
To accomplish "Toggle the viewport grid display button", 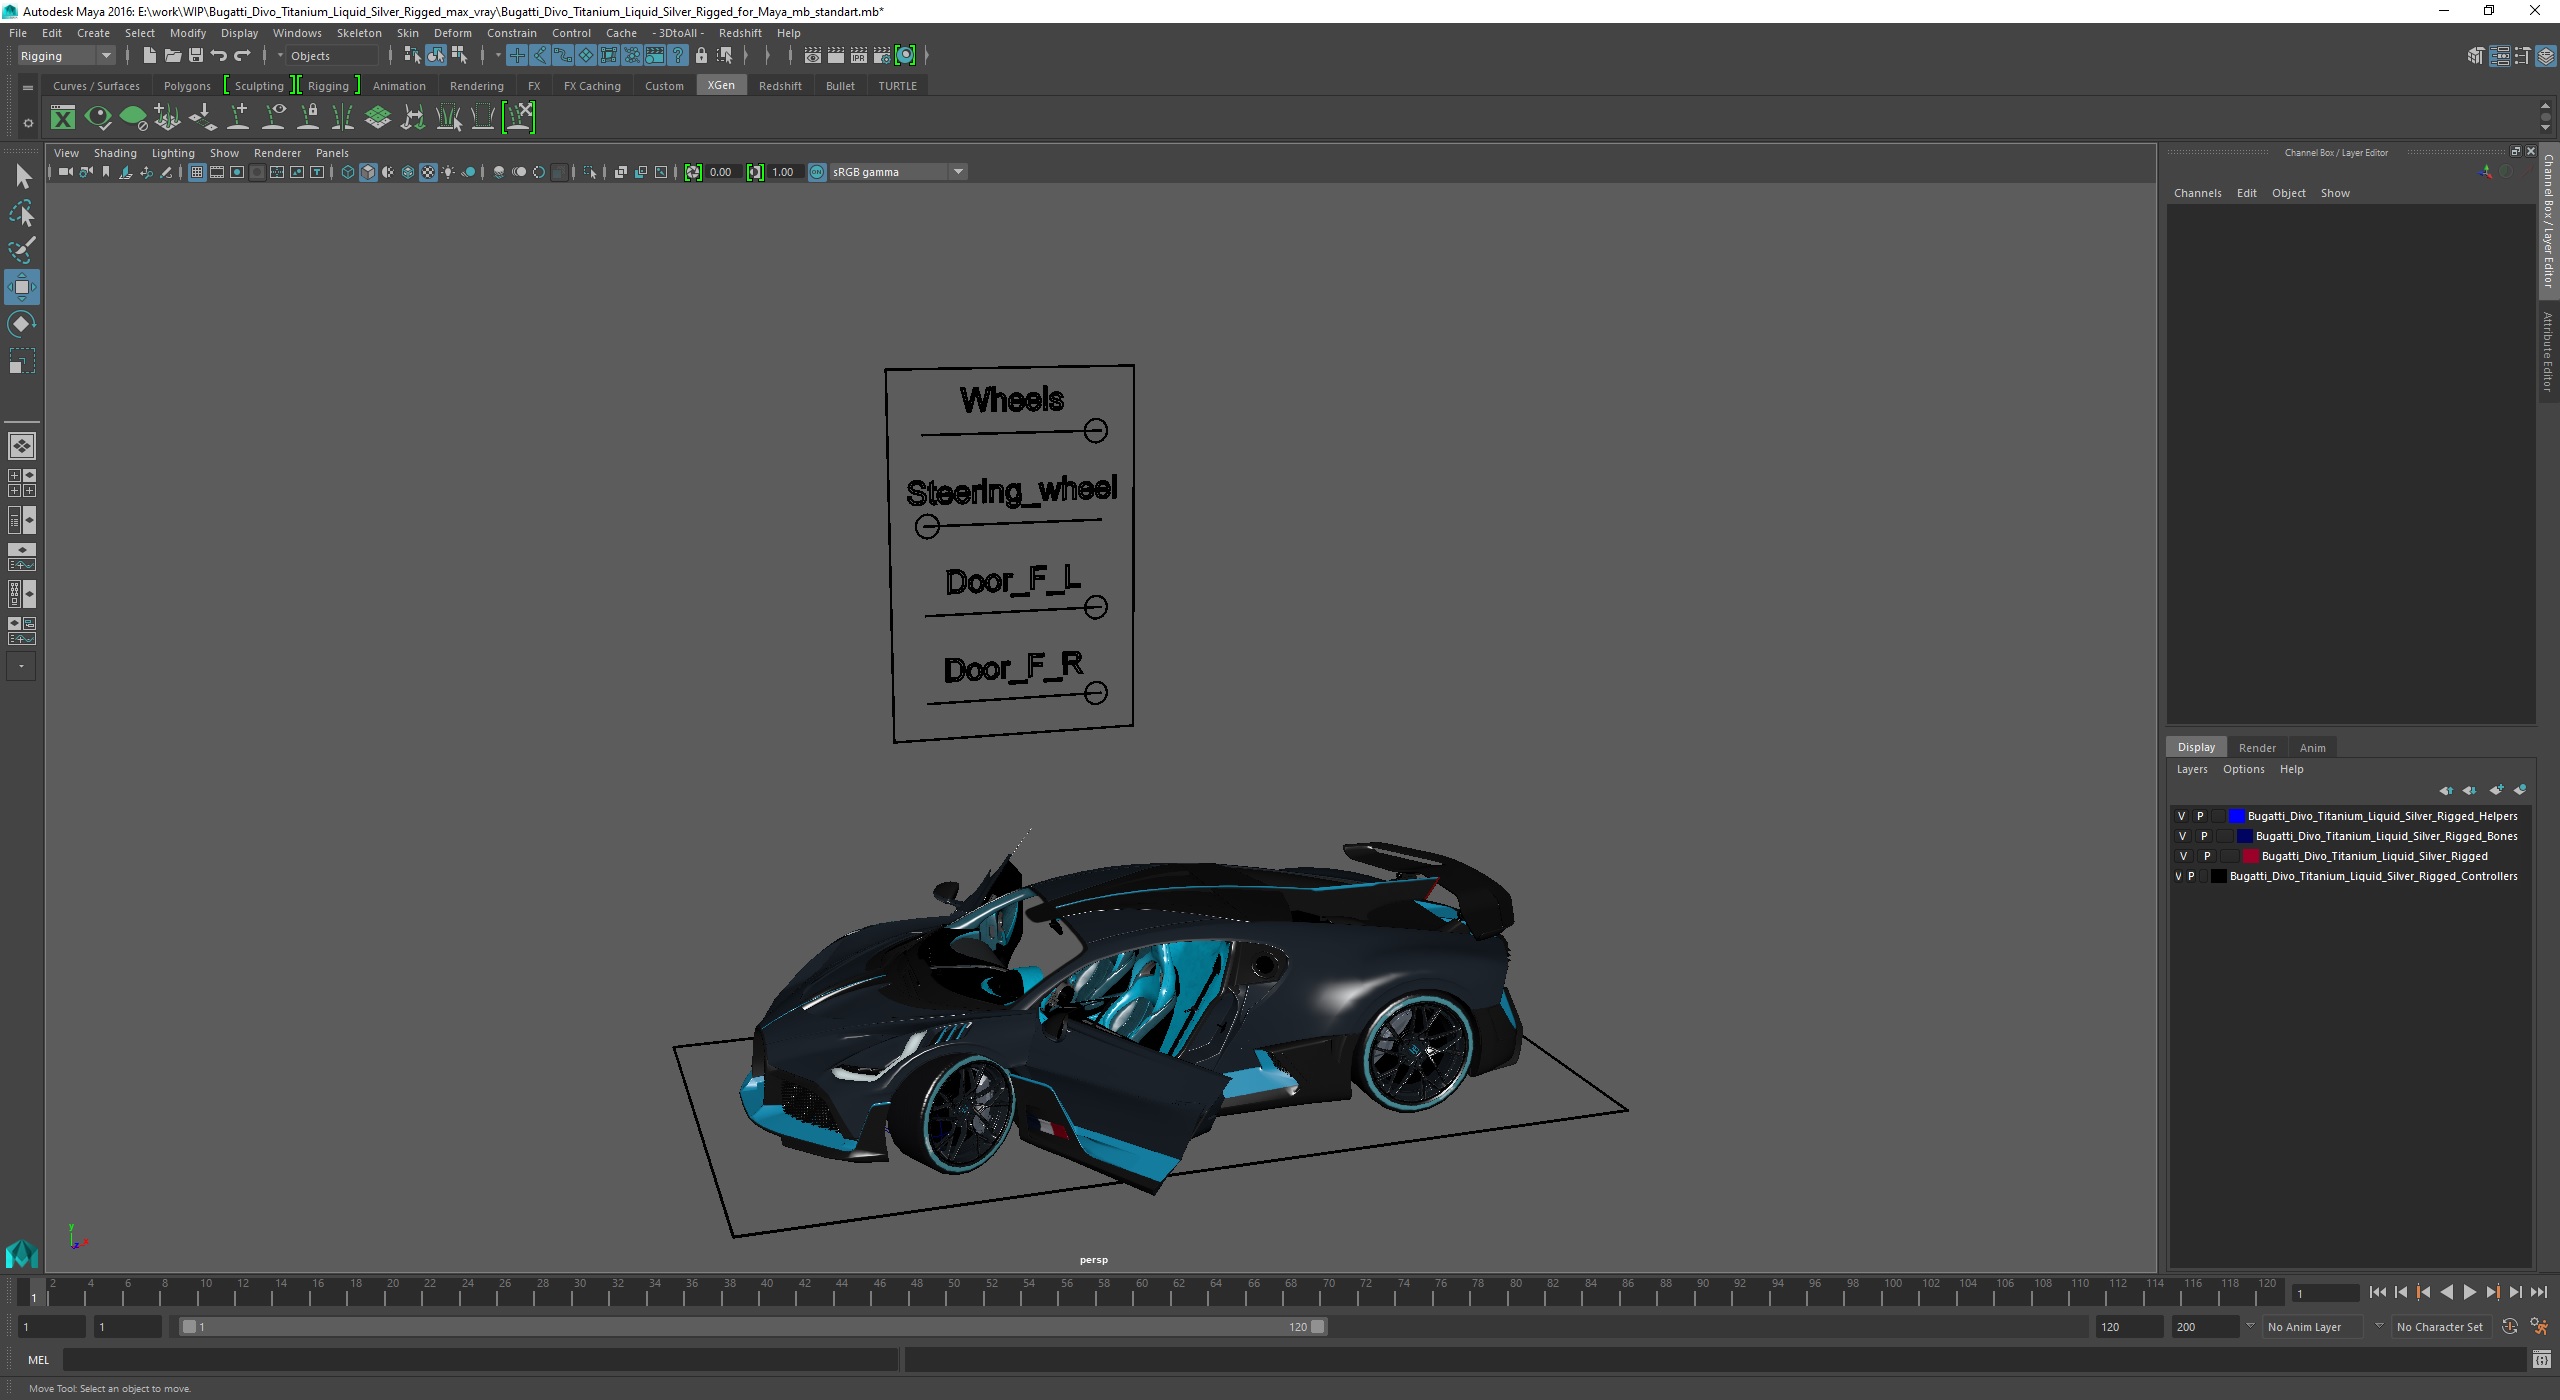I will click(x=197, y=172).
